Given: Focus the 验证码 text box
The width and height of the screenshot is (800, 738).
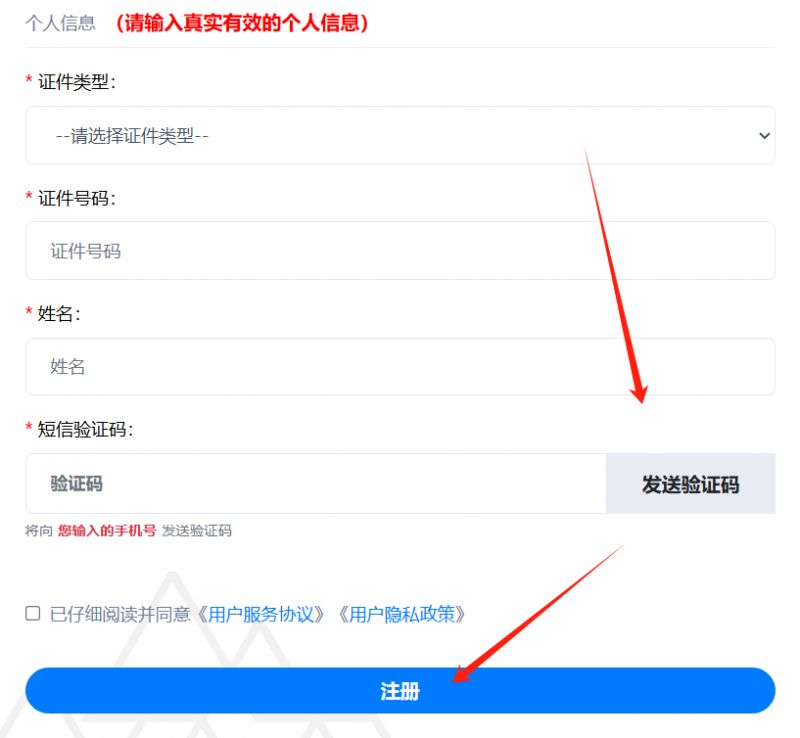Looking at the screenshot, I should pyautogui.click(x=316, y=483).
